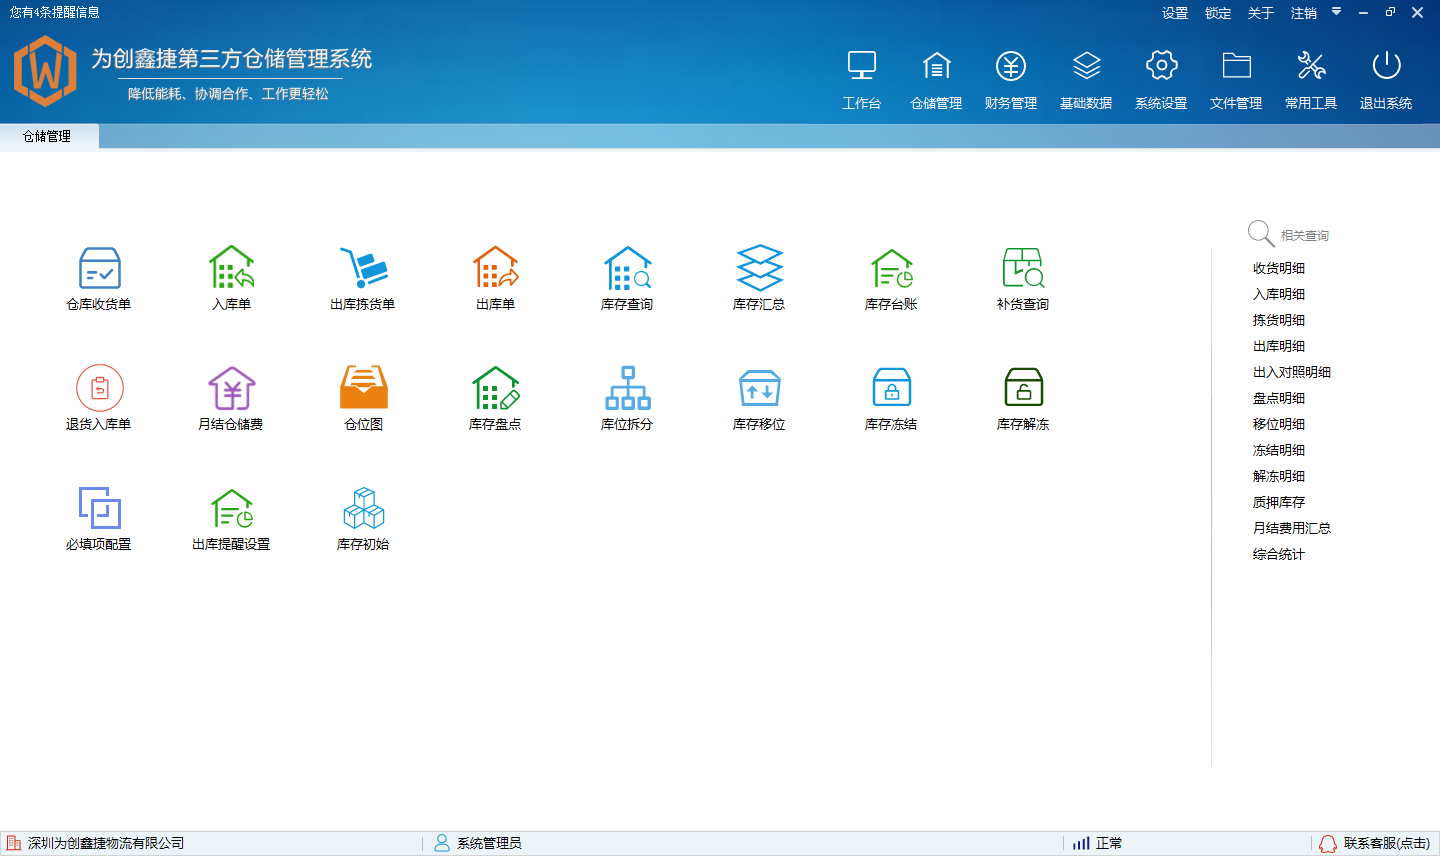Open the 仓位图 location map icon
The image size is (1440, 856).
click(364, 388)
